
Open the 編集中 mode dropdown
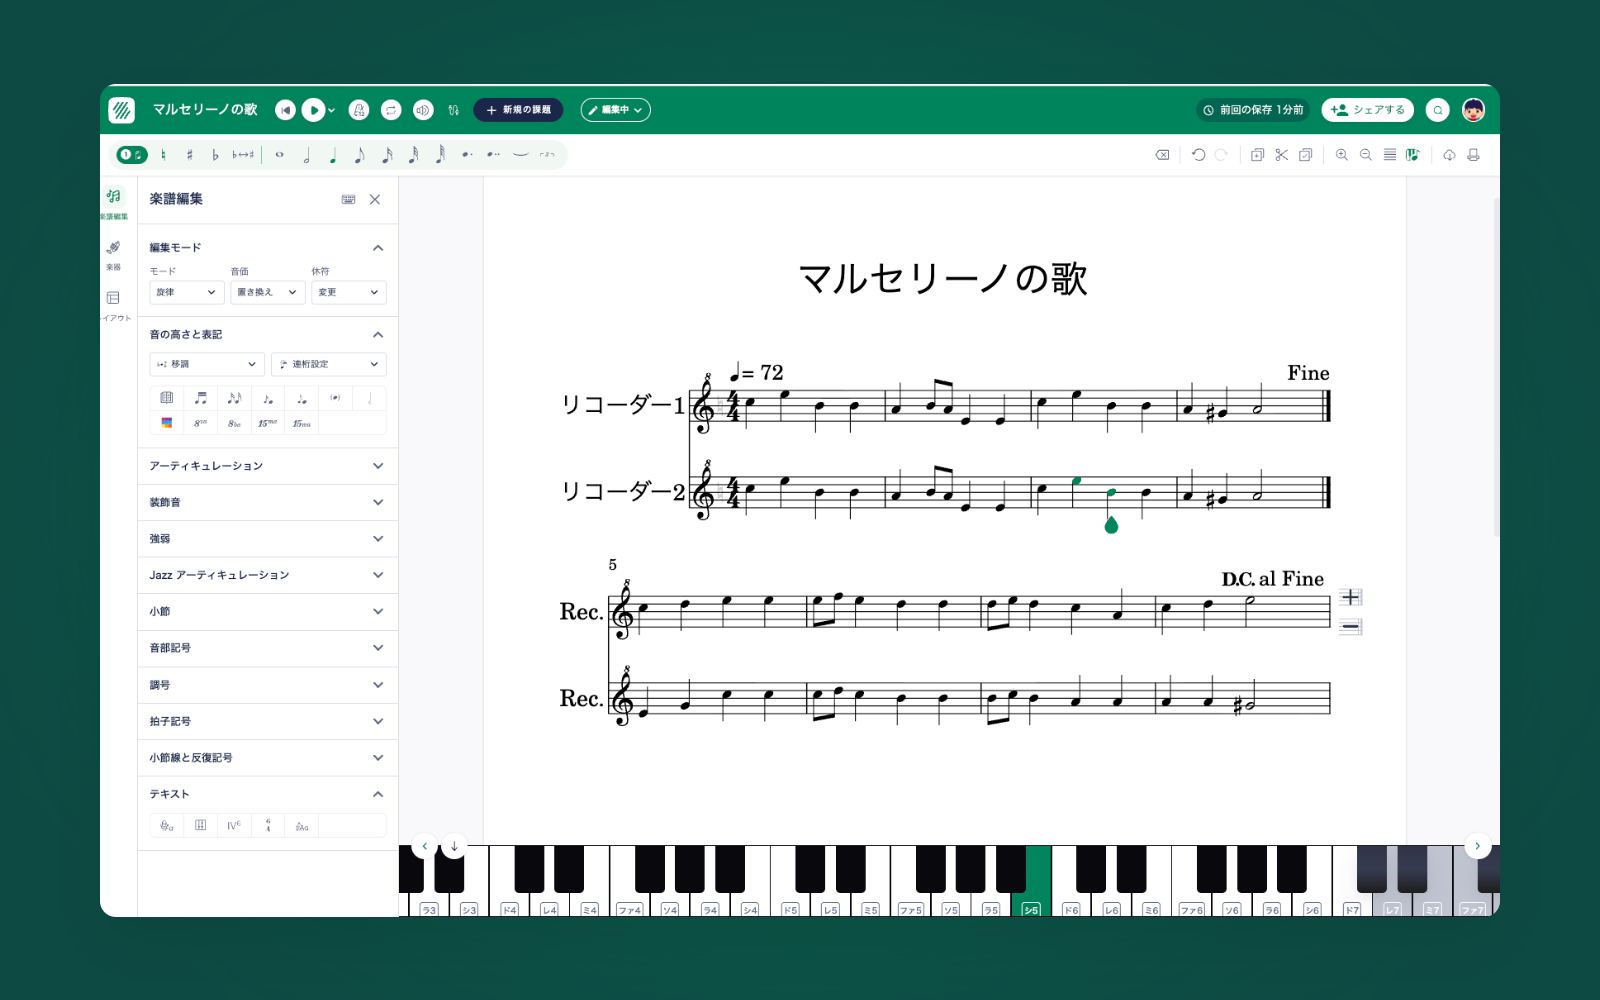coord(615,110)
